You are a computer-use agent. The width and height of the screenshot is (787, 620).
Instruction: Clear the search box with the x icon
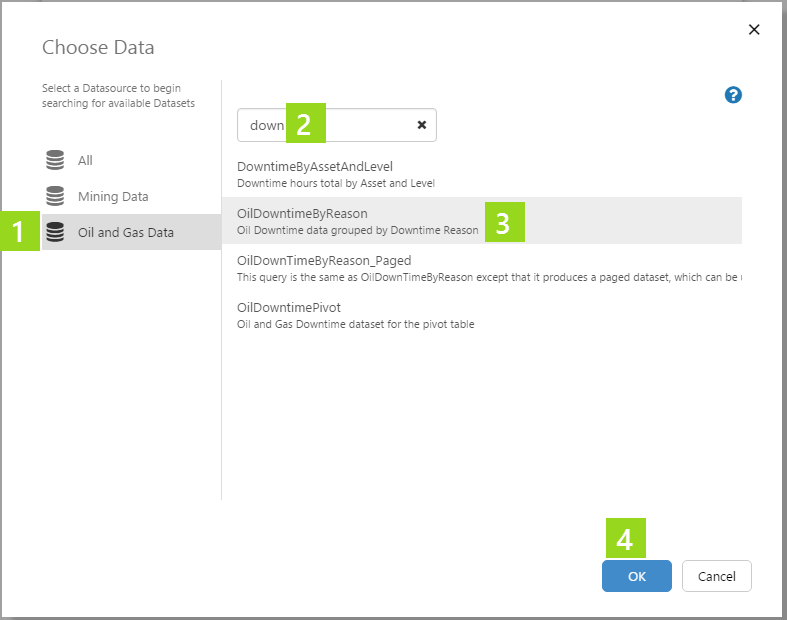tap(421, 125)
